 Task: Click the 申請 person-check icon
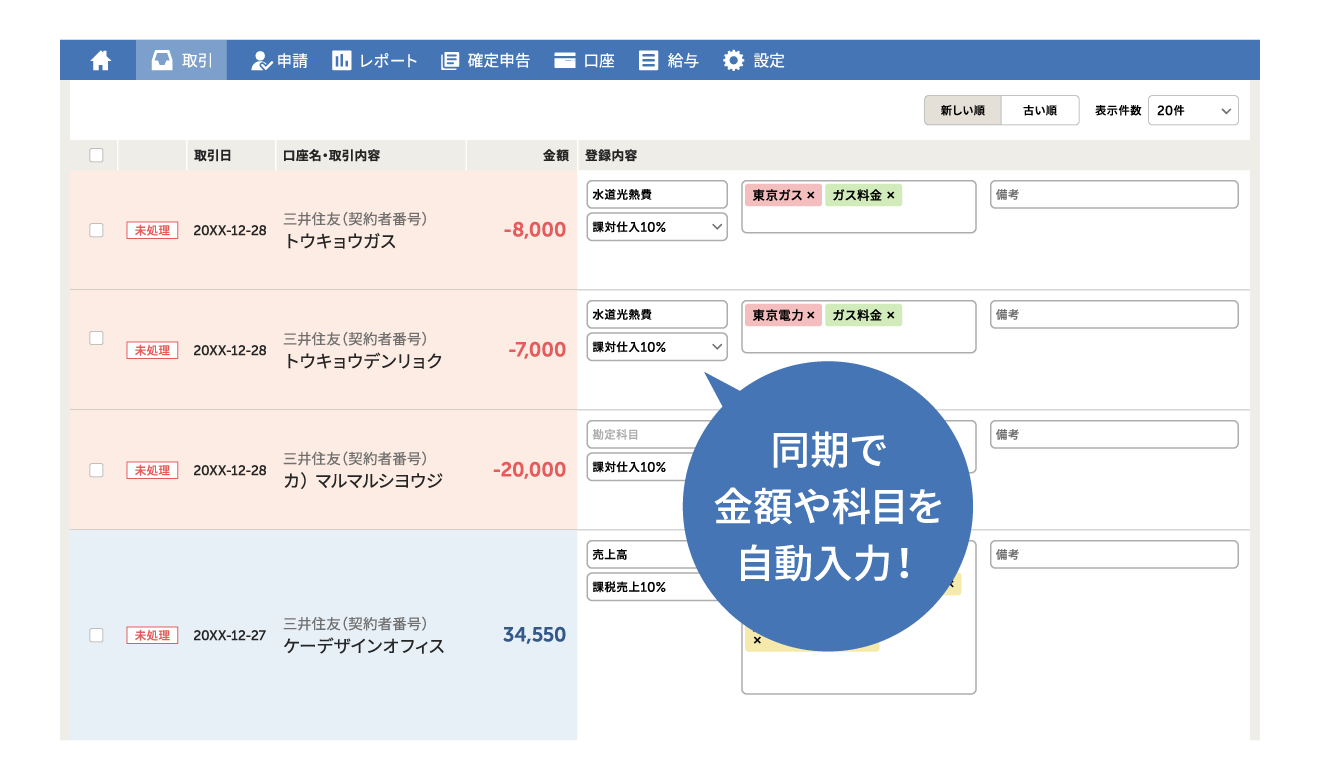click(x=261, y=60)
